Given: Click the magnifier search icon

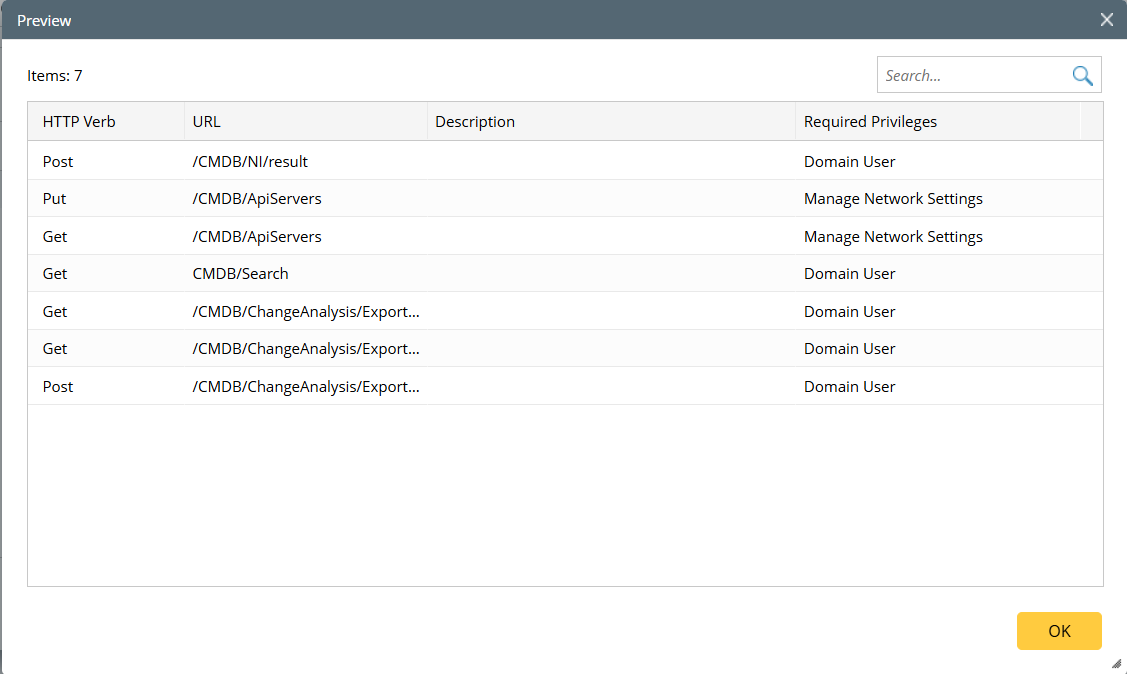Looking at the screenshot, I should click(x=1082, y=75).
